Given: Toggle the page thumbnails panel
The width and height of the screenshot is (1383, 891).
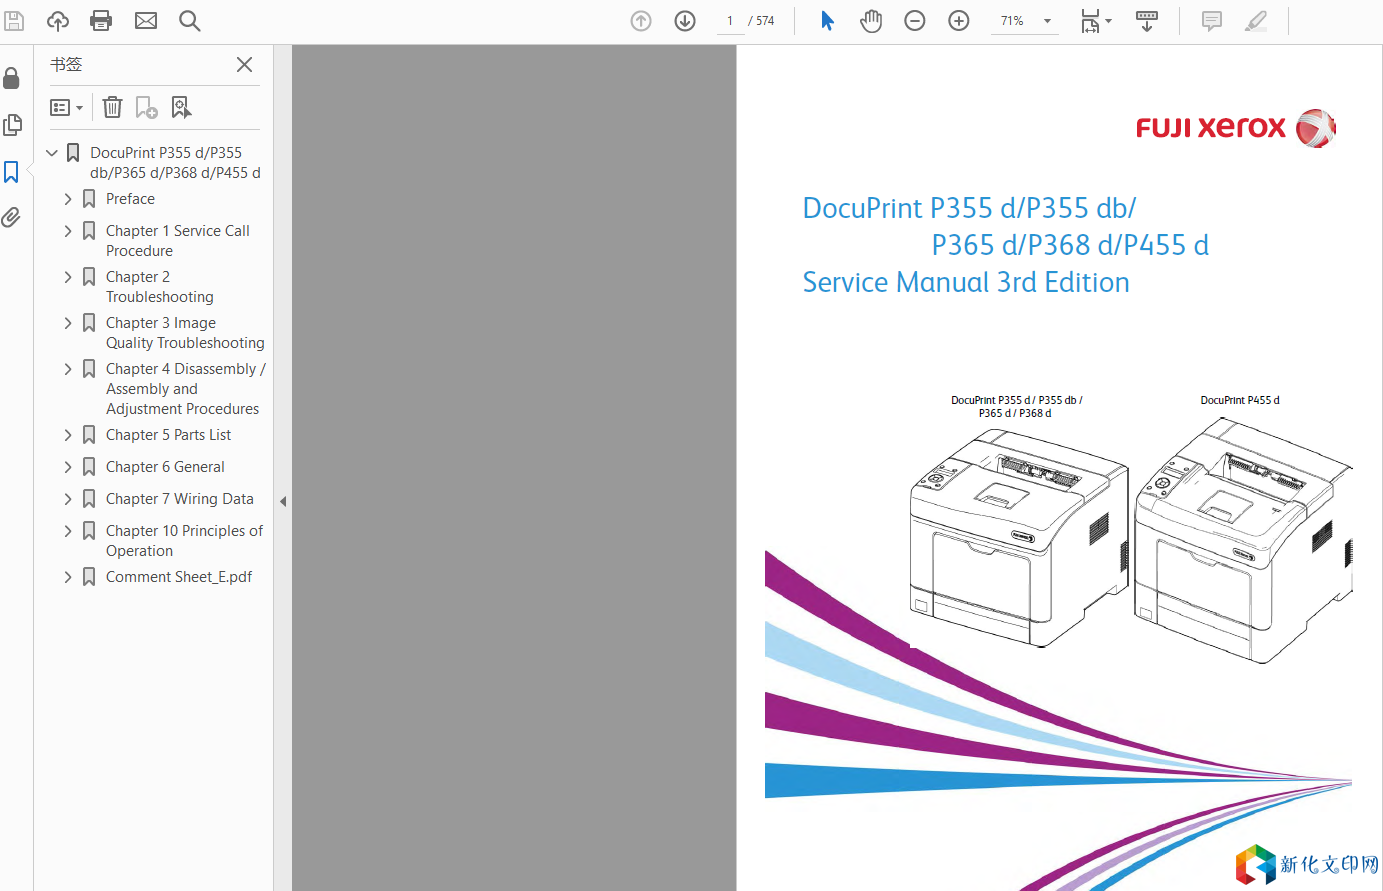Looking at the screenshot, I should click(12, 125).
